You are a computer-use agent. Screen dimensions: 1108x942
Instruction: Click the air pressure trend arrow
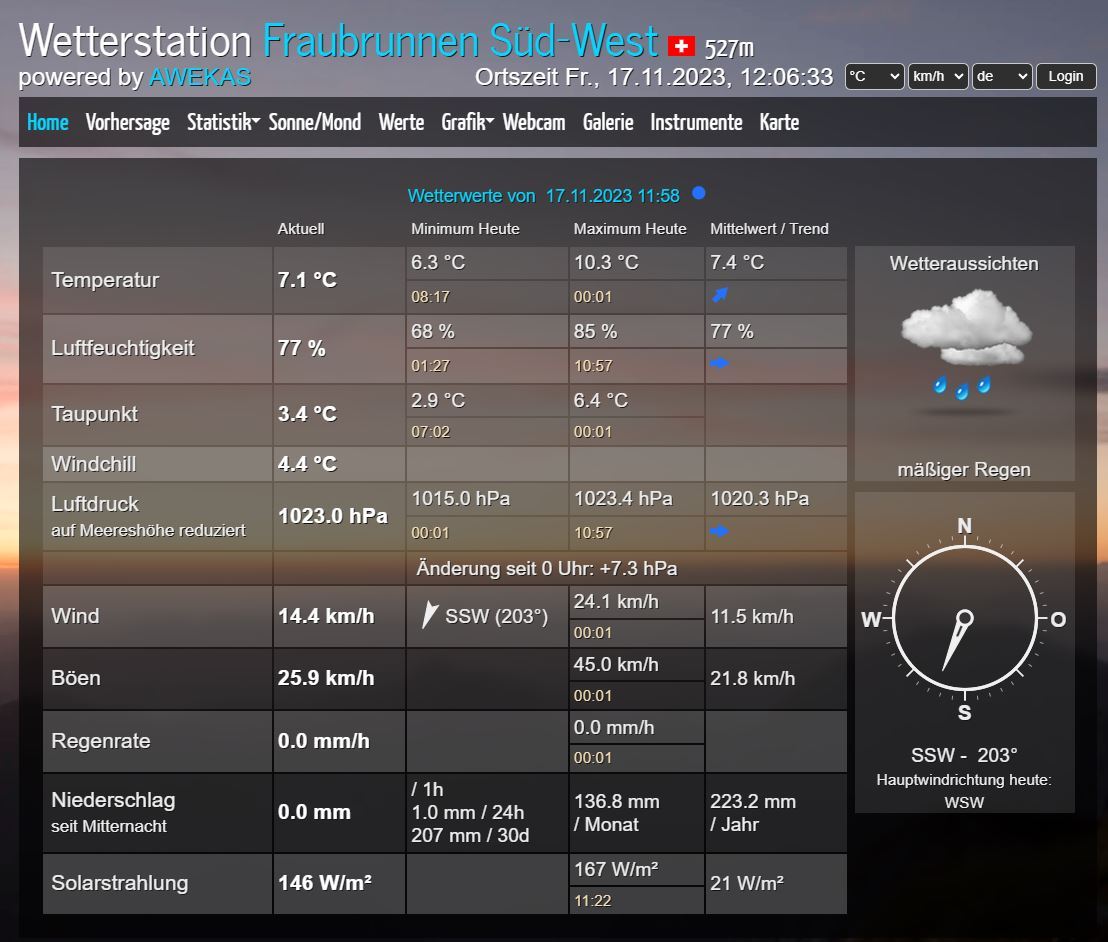pos(719,532)
